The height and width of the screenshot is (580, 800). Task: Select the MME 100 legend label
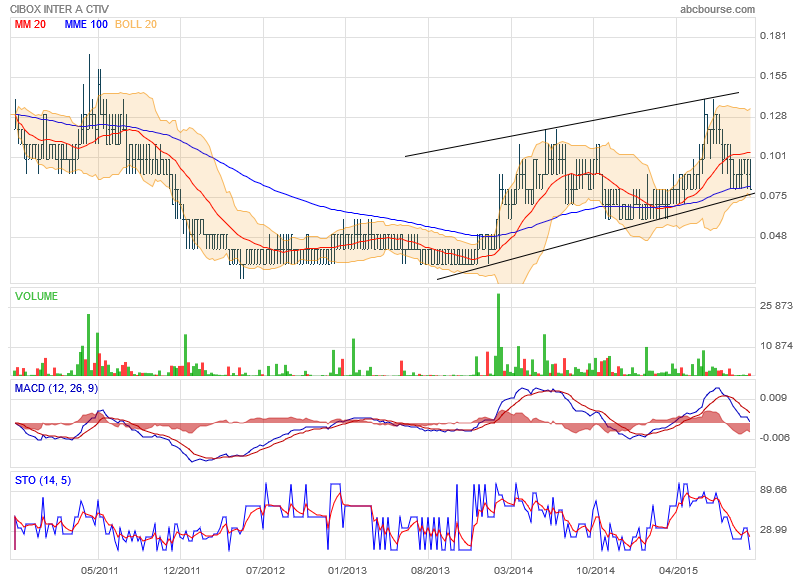(x=86, y=24)
